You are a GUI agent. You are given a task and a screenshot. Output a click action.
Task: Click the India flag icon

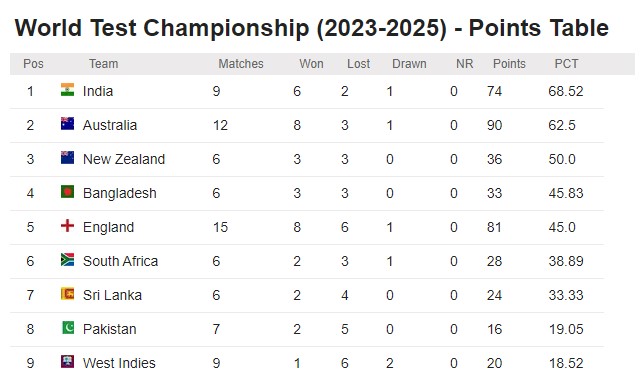[67, 90]
